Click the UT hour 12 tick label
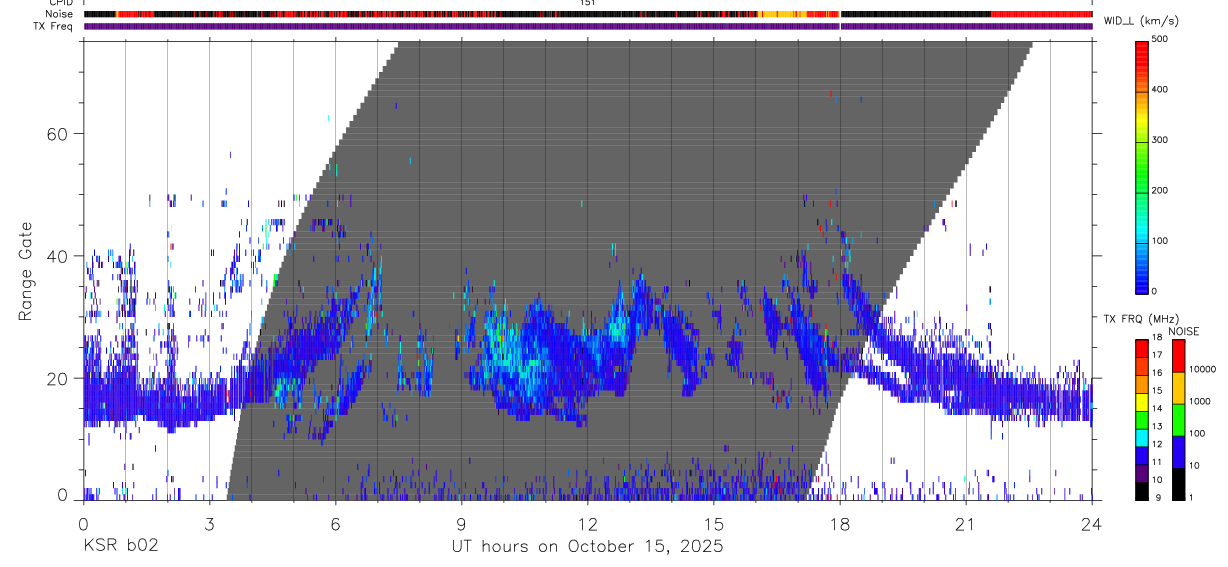 [x=588, y=523]
